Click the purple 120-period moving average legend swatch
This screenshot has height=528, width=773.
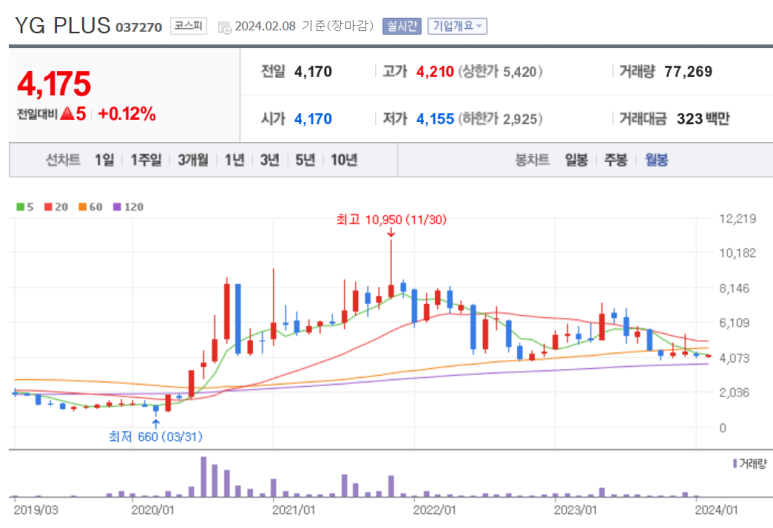point(117,207)
